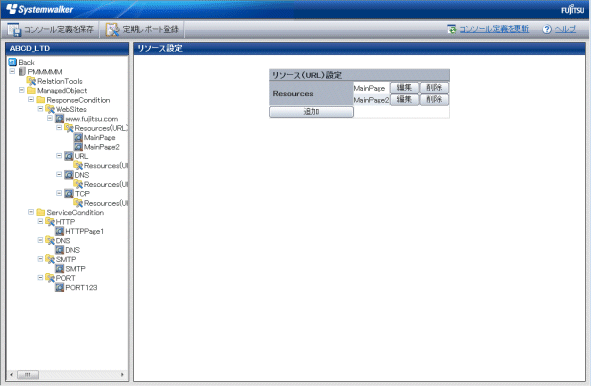Click the MainPage node icon in tree
The image size is (591, 386).
tap(78, 137)
